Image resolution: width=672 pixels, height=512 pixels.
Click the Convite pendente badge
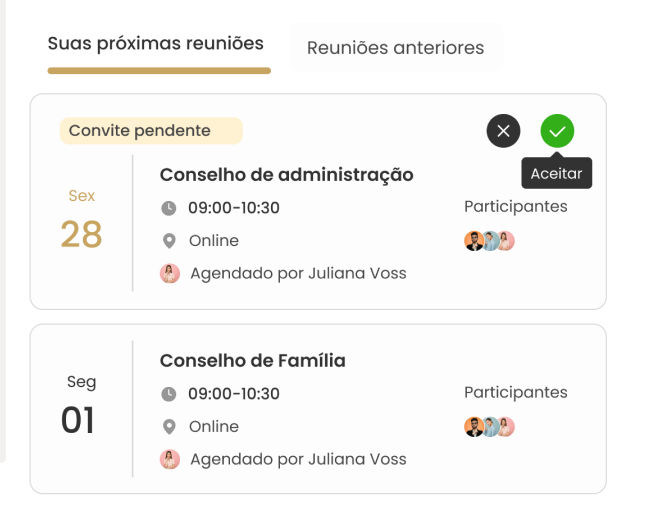coord(151,131)
